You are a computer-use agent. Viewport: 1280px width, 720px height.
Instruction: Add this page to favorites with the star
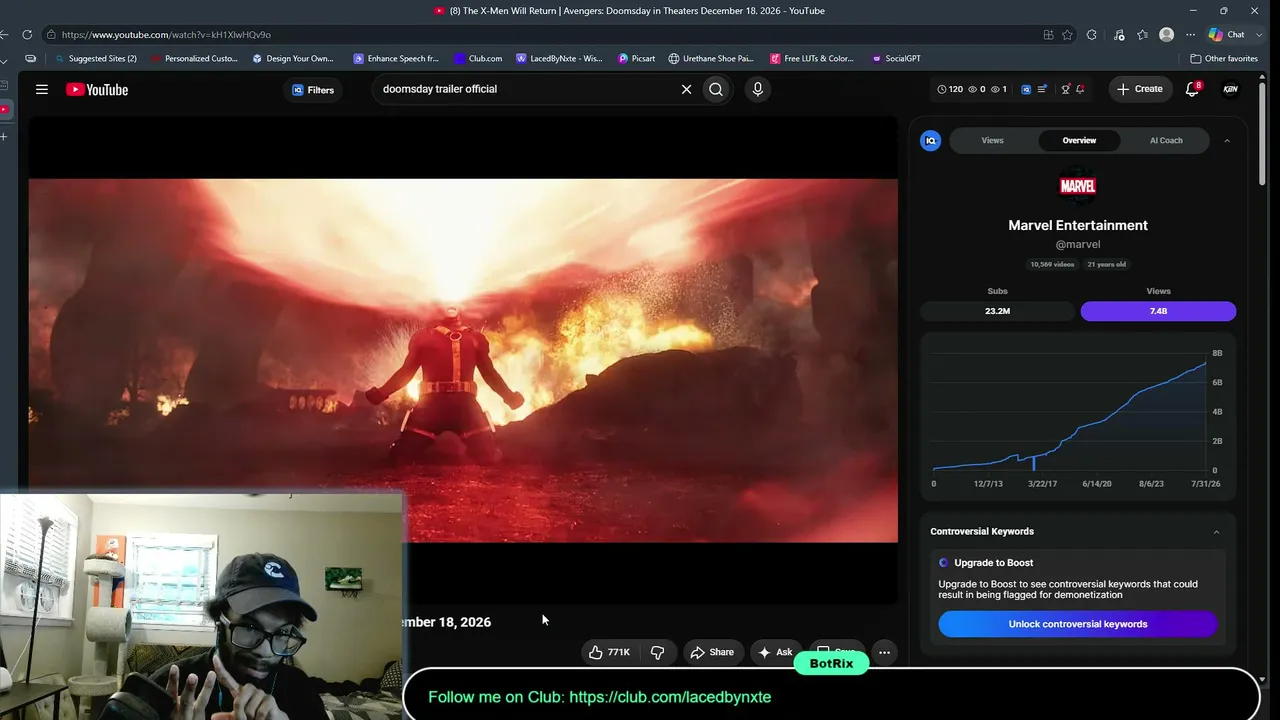[x=1067, y=35]
